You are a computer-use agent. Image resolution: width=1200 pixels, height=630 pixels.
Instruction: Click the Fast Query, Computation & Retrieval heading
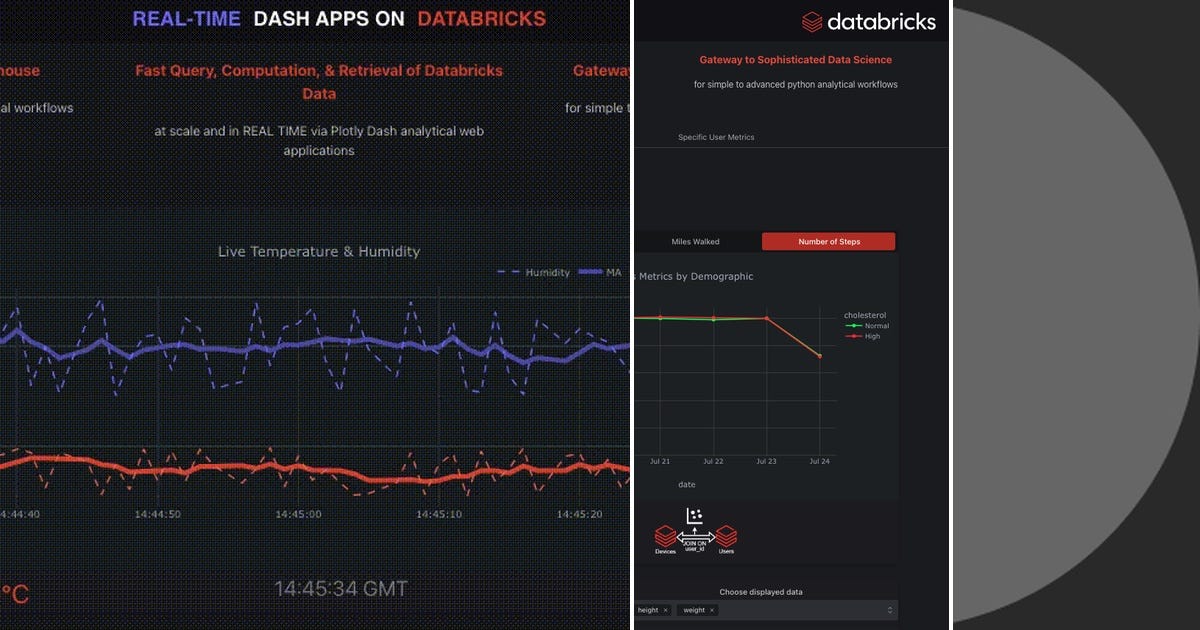(x=319, y=80)
